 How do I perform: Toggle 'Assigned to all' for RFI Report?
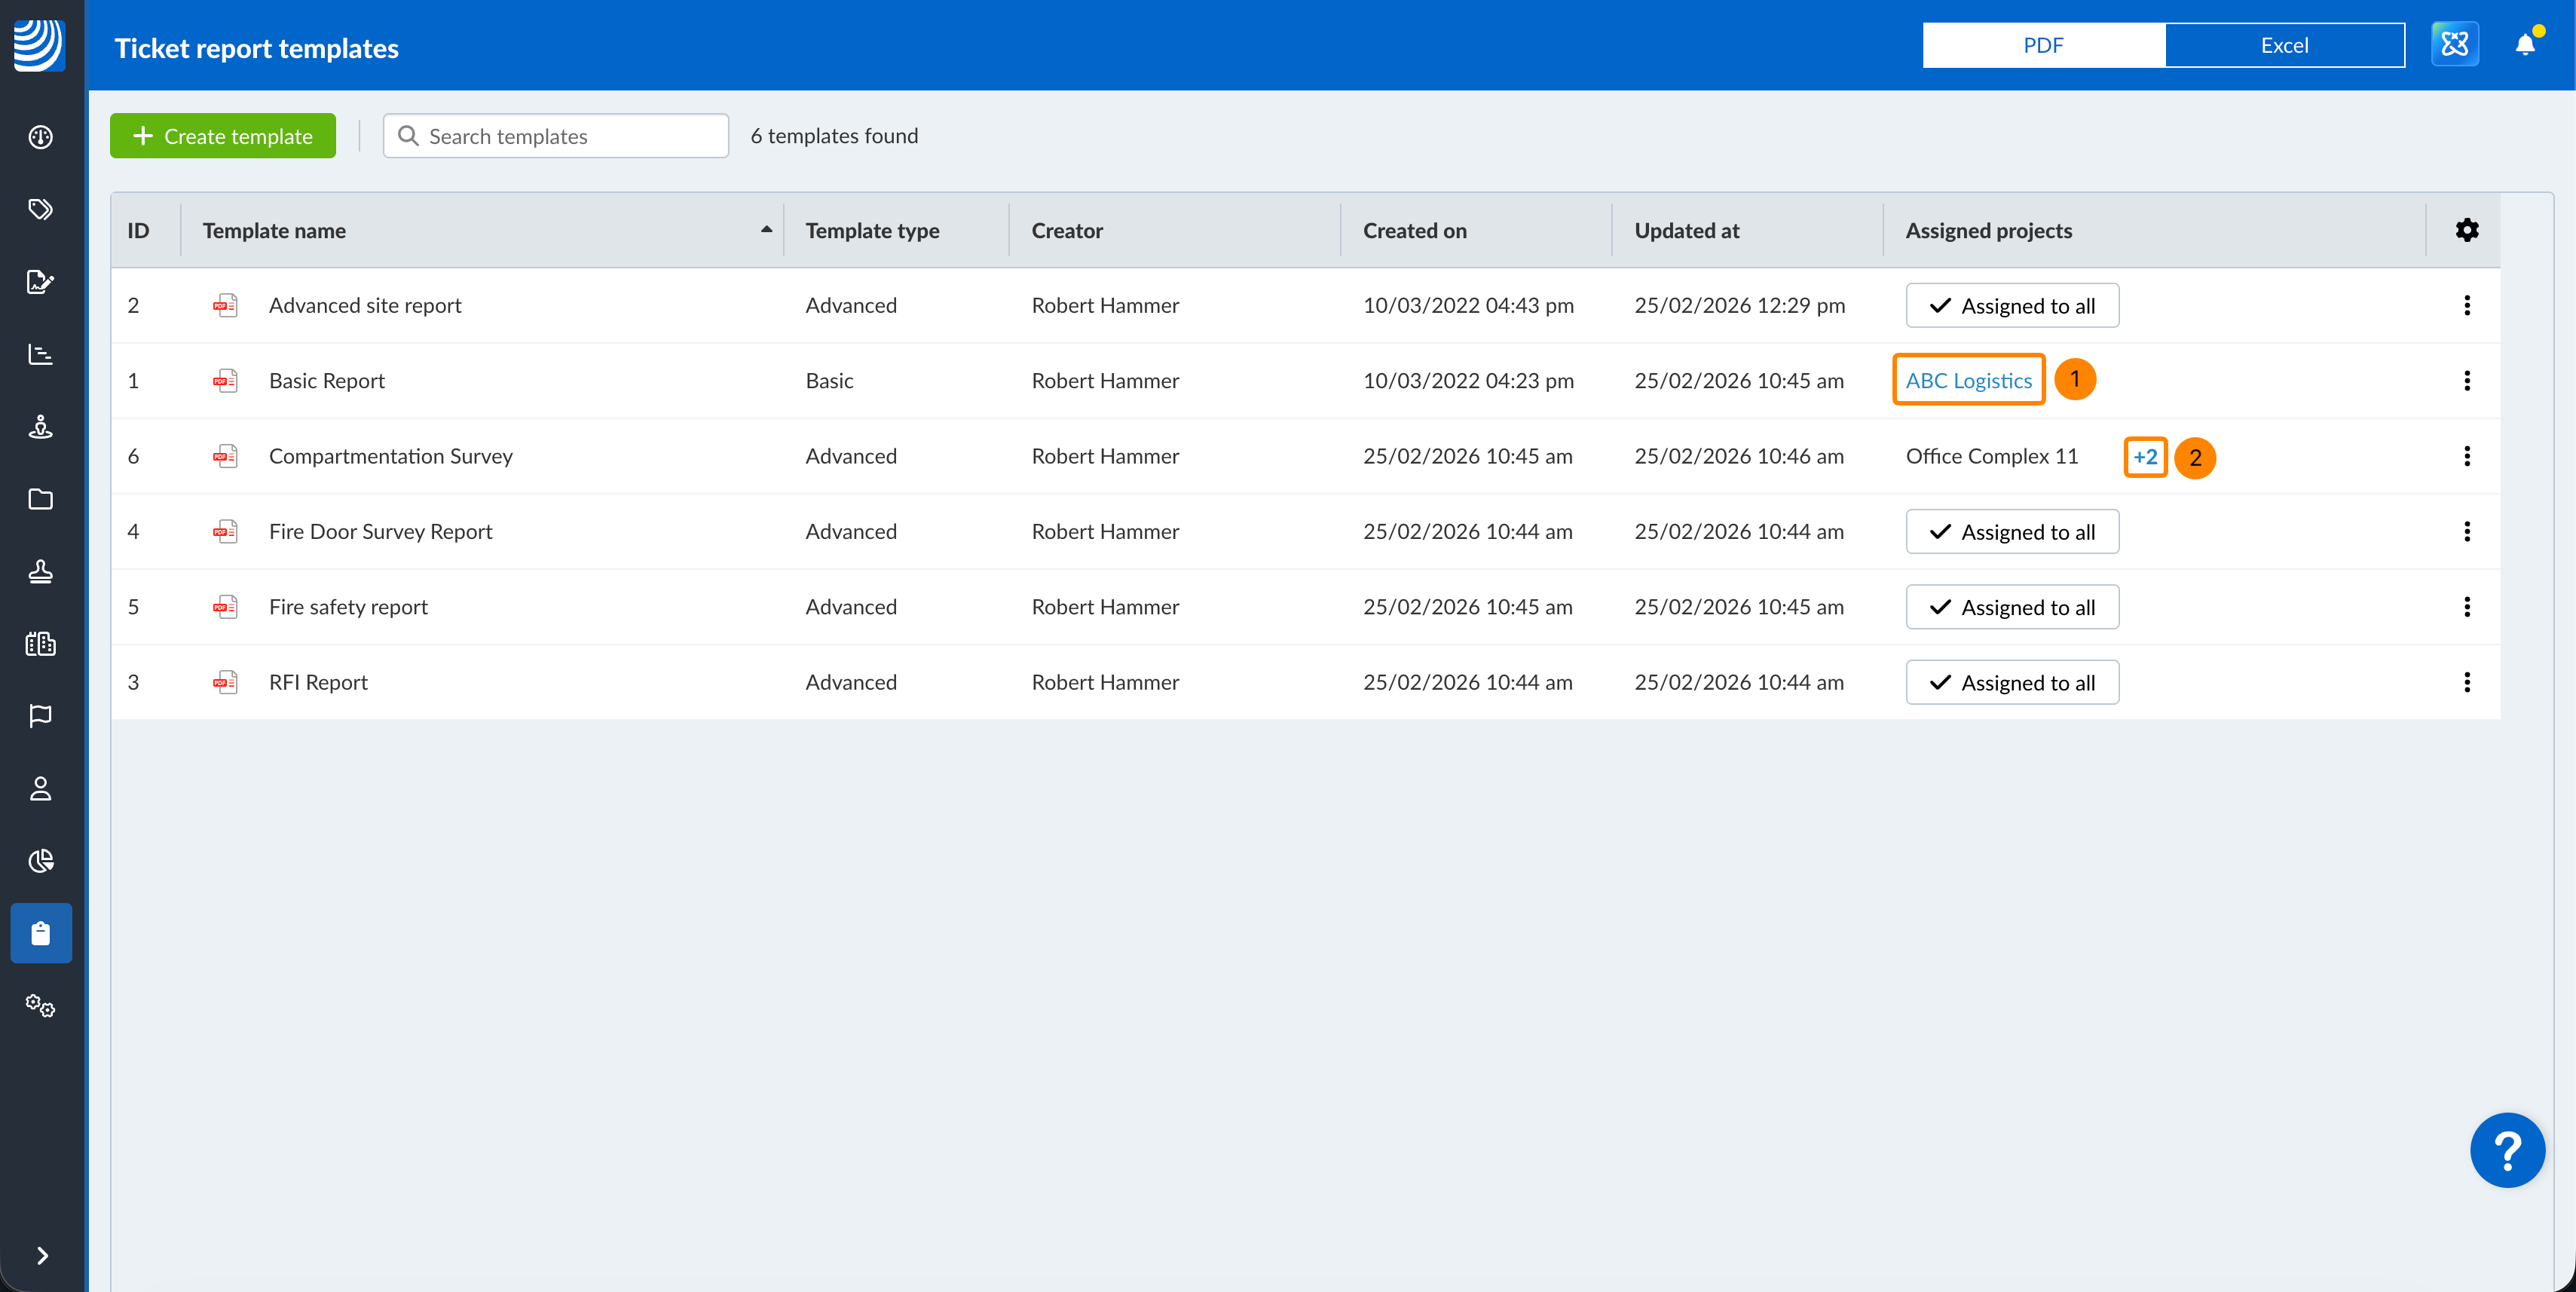[x=2011, y=683]
